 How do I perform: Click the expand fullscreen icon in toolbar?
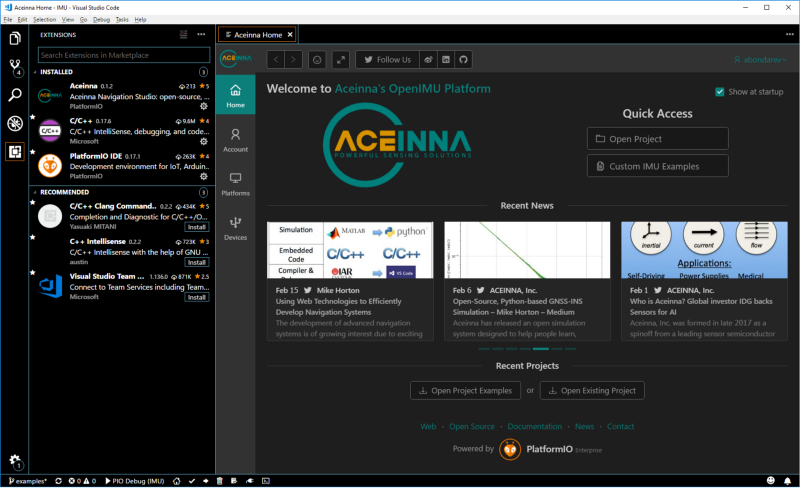point(341,60)
